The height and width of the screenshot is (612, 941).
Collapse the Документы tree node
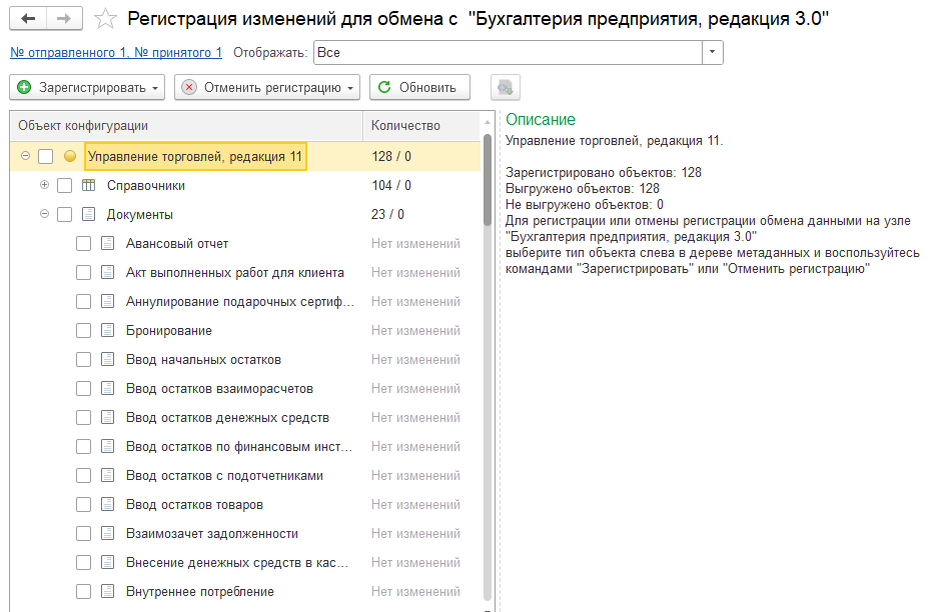tap(44, 214)
